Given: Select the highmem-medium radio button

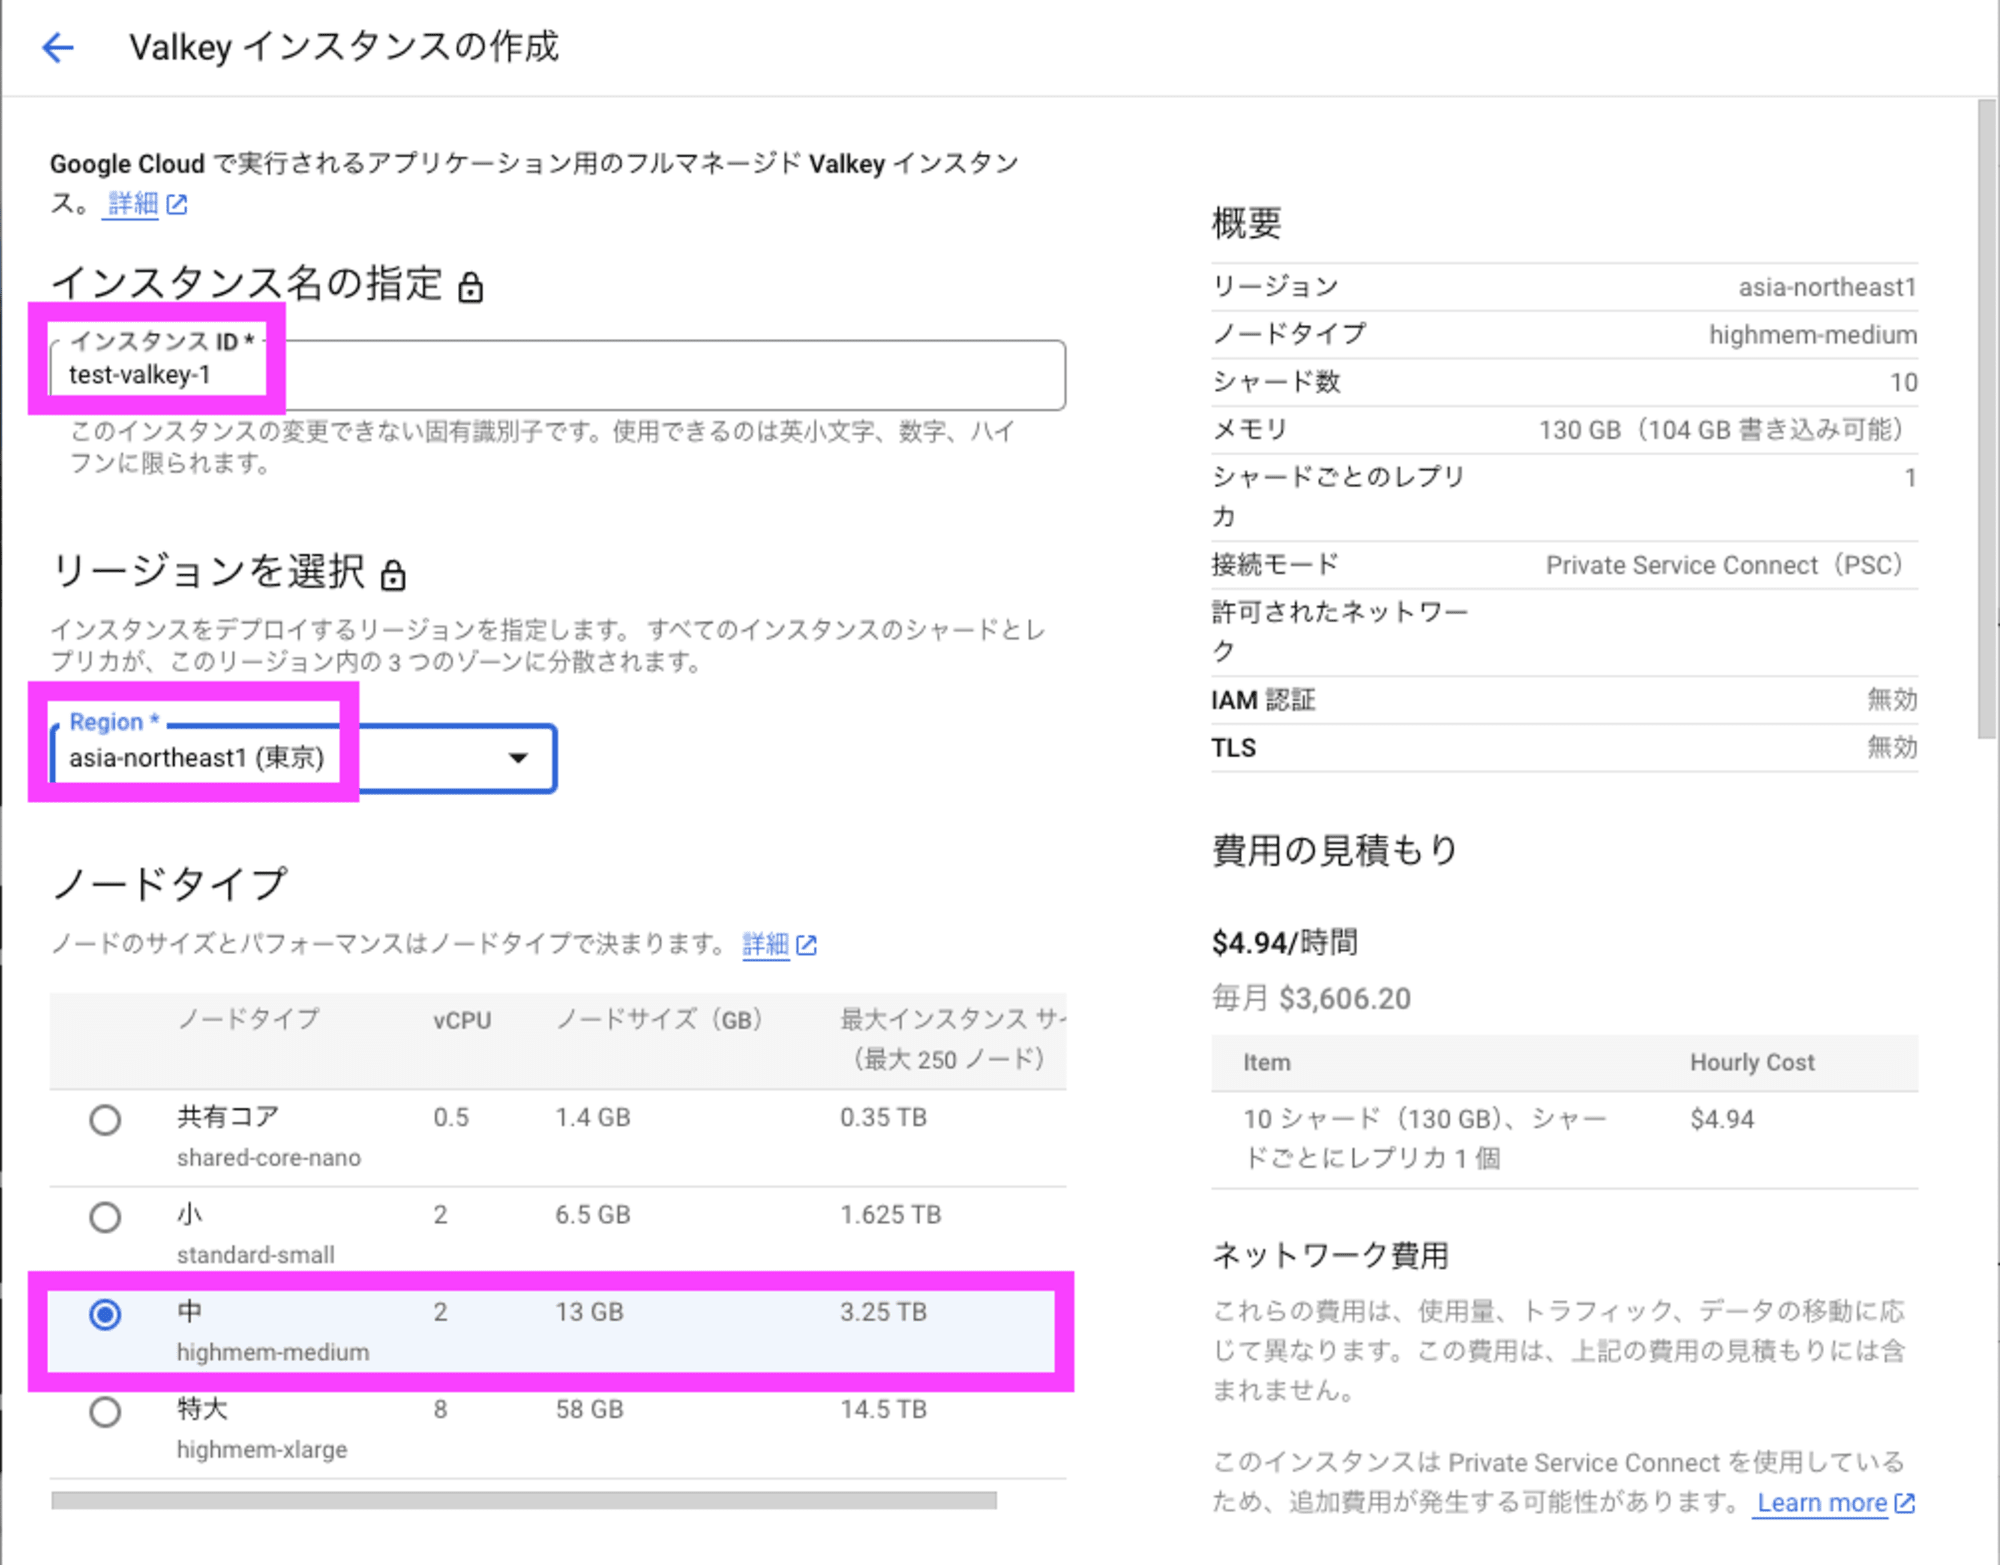Looking at the screenshot, I should pos(105,1314).
